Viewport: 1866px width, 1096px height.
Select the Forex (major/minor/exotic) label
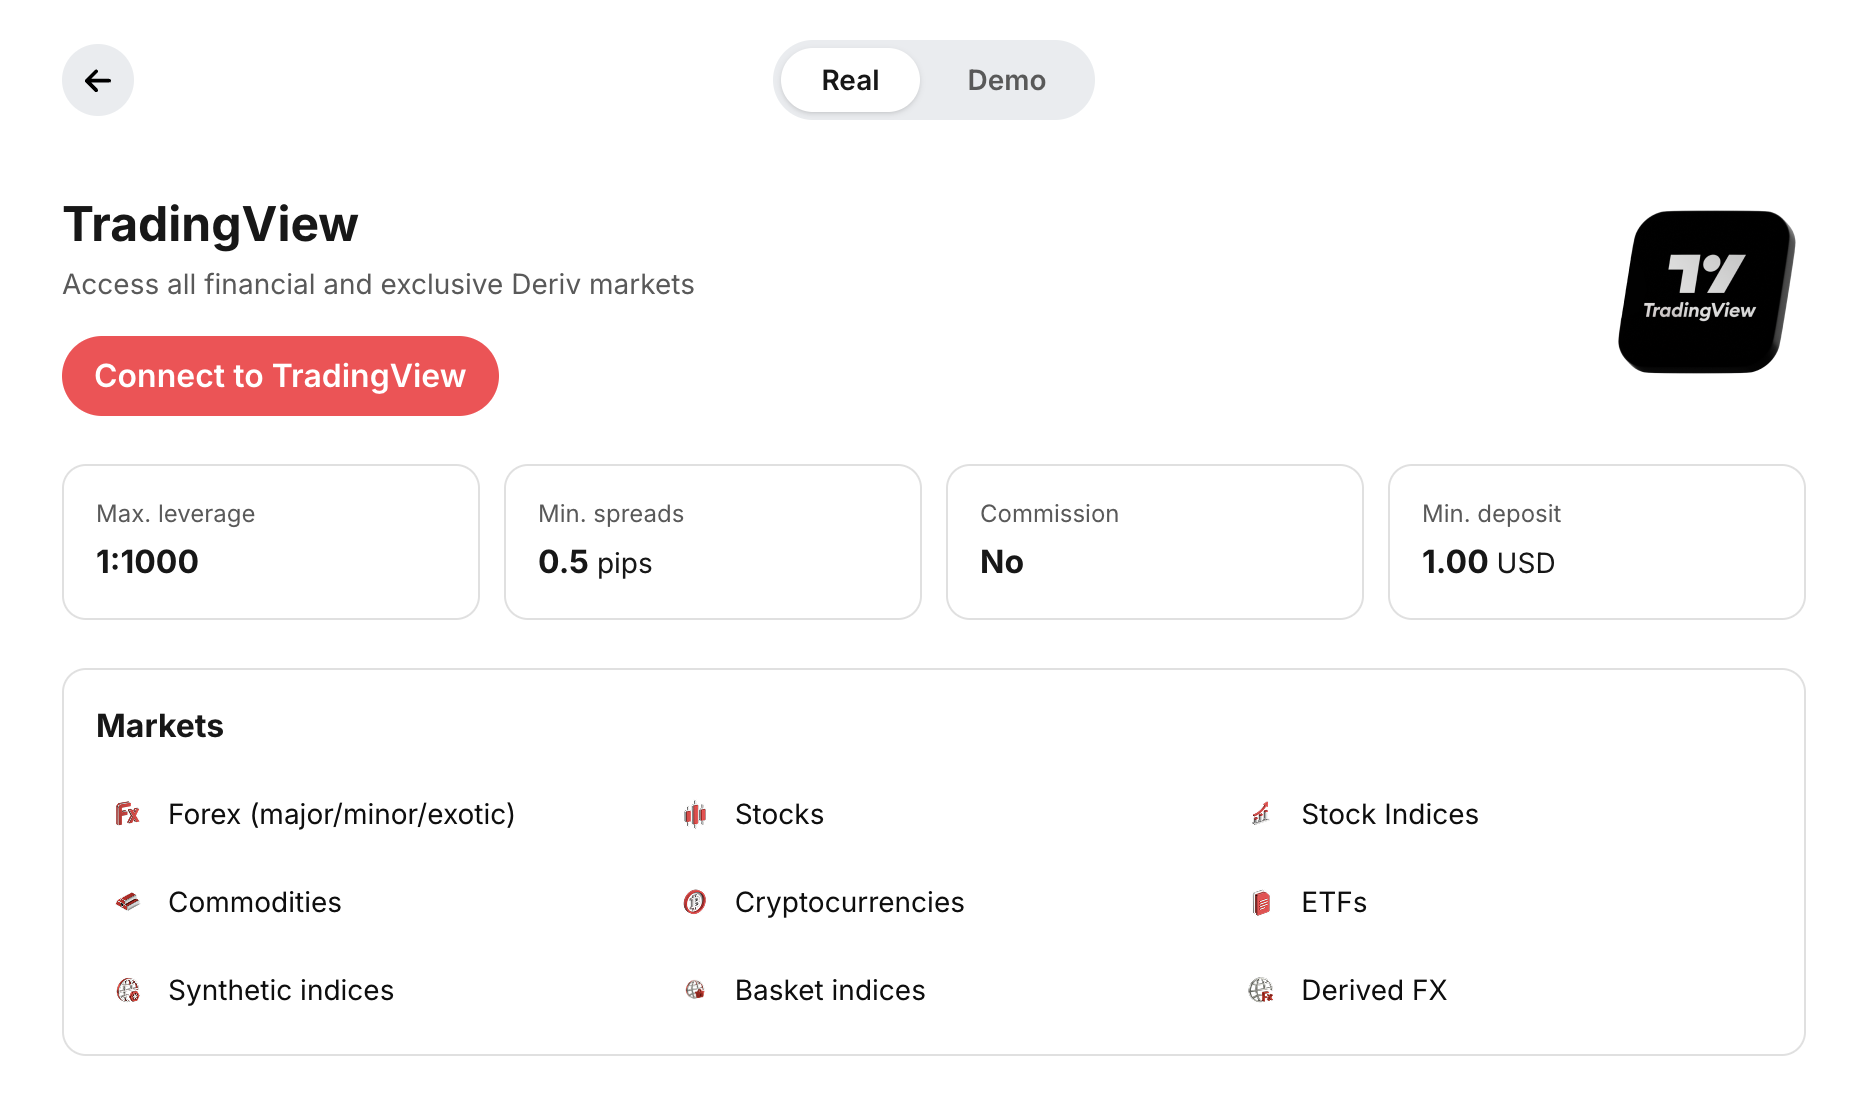(x=341, y=814)
